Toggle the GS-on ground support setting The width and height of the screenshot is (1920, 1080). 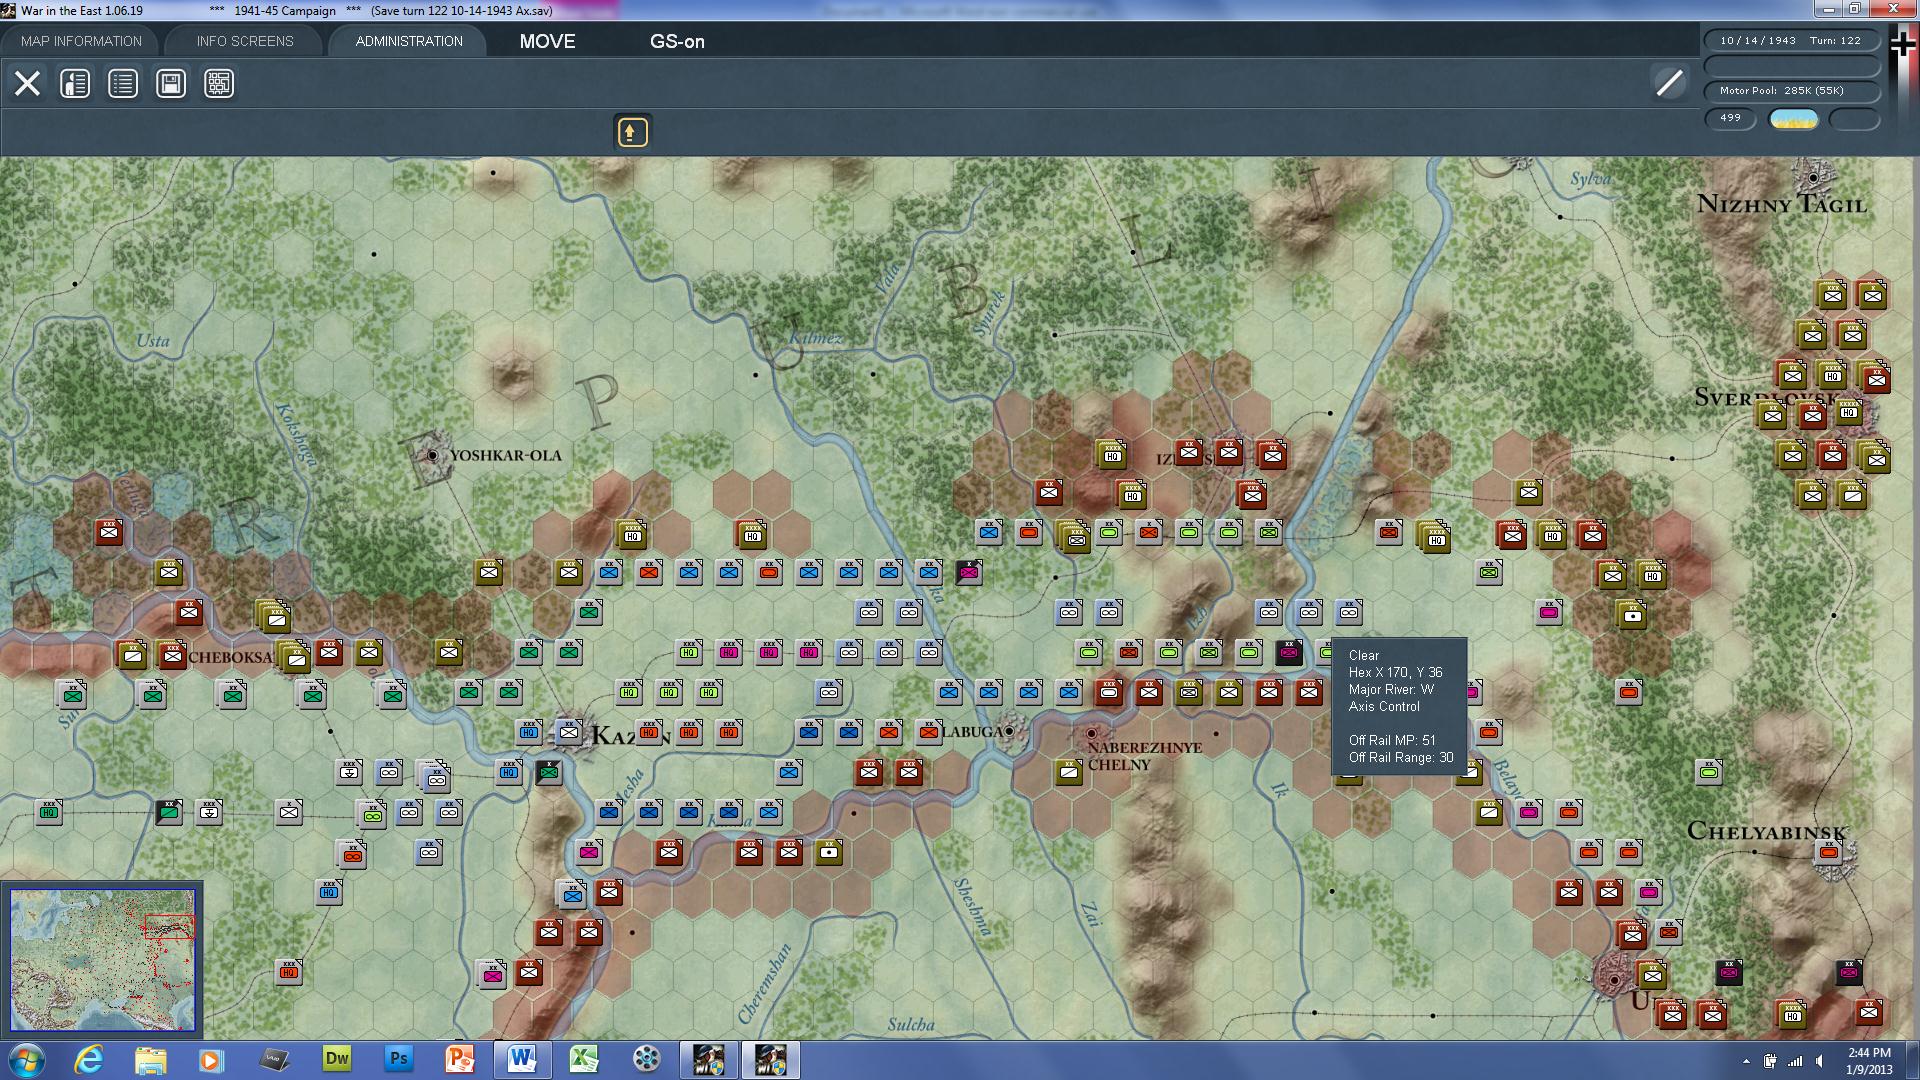coord(677,41)
